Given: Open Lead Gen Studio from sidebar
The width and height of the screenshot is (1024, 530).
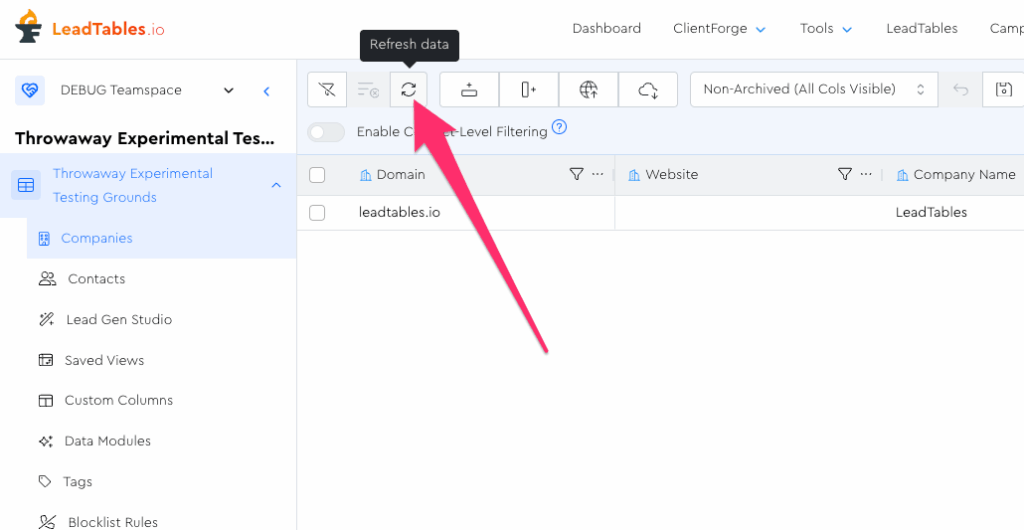Looking at the screenshot, I should [118, 320].
